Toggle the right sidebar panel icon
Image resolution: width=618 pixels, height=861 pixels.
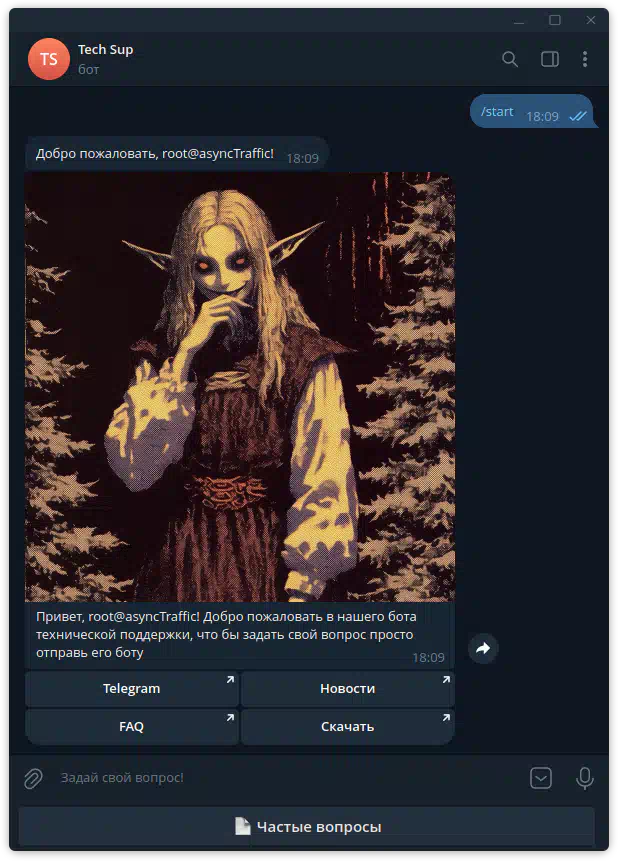coord(549,59)
